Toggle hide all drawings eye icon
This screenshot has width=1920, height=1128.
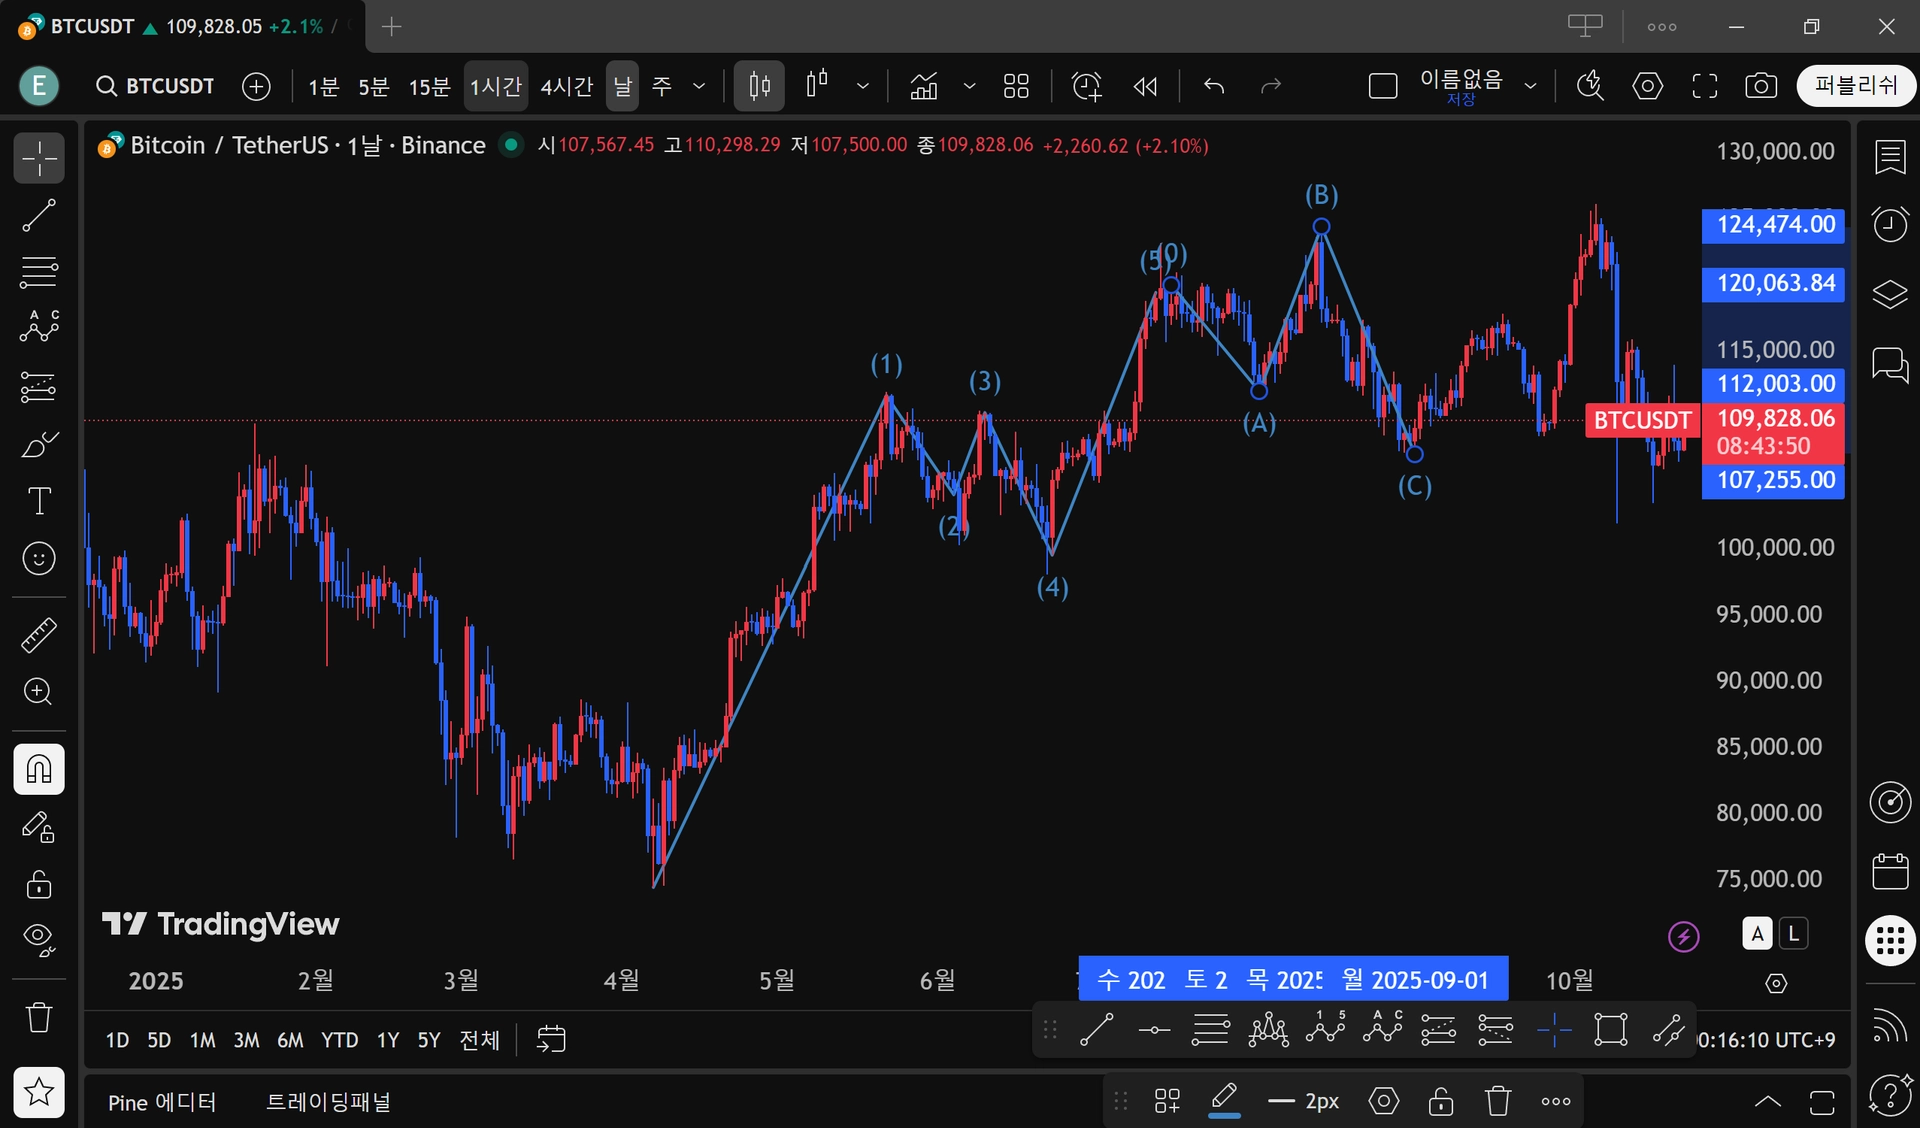pyautogui.click(x=39, y=939)
